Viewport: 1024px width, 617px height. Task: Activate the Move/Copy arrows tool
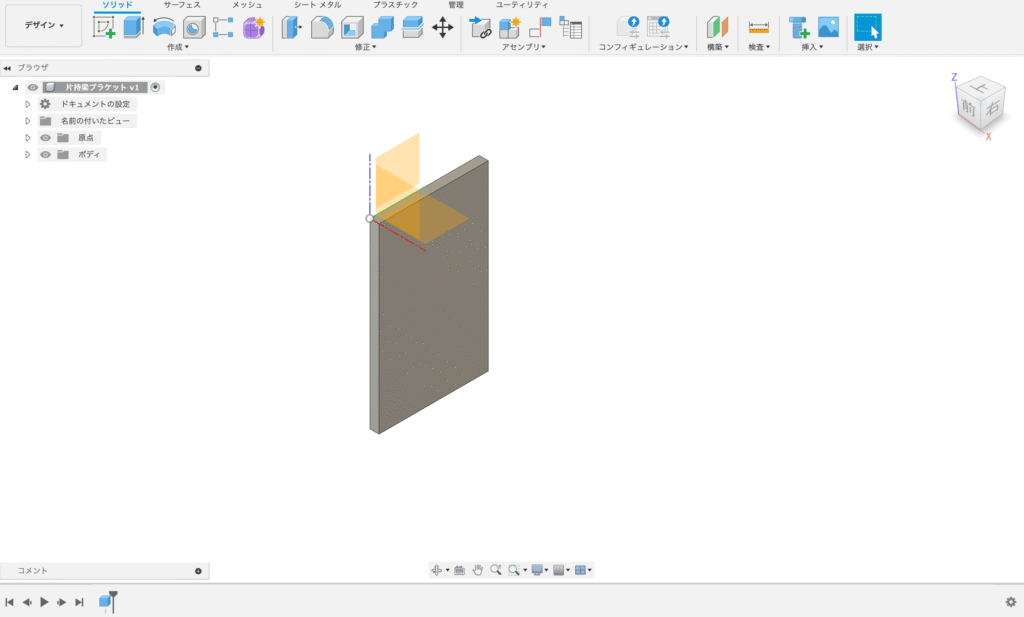coord(442,27)
